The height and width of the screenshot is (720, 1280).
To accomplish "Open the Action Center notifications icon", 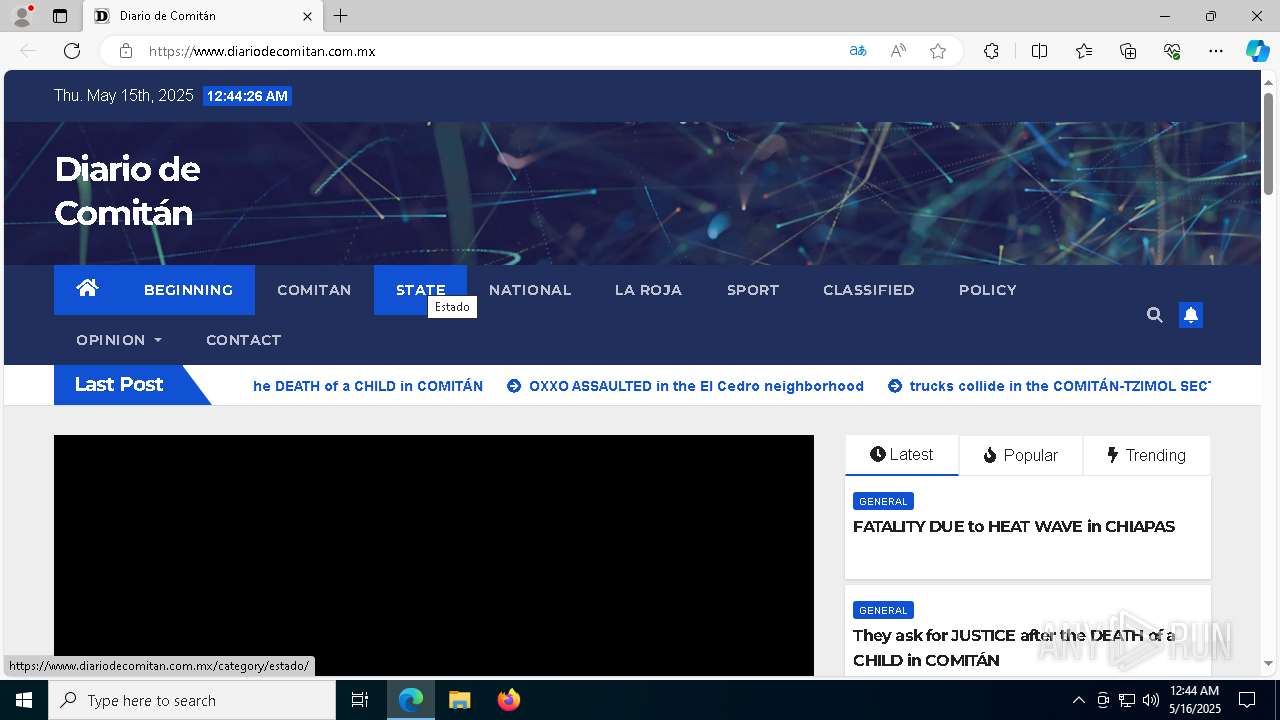I will [1247, 700].
